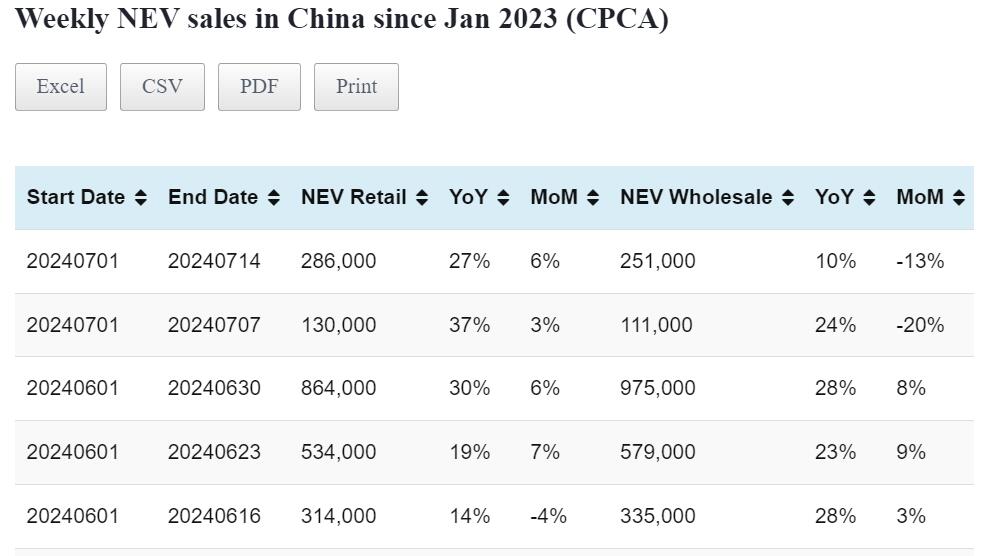This screenshot has width=982, height=556.
Task: Select the 864,000 NEV Retail cell
Action: point(339,388)
